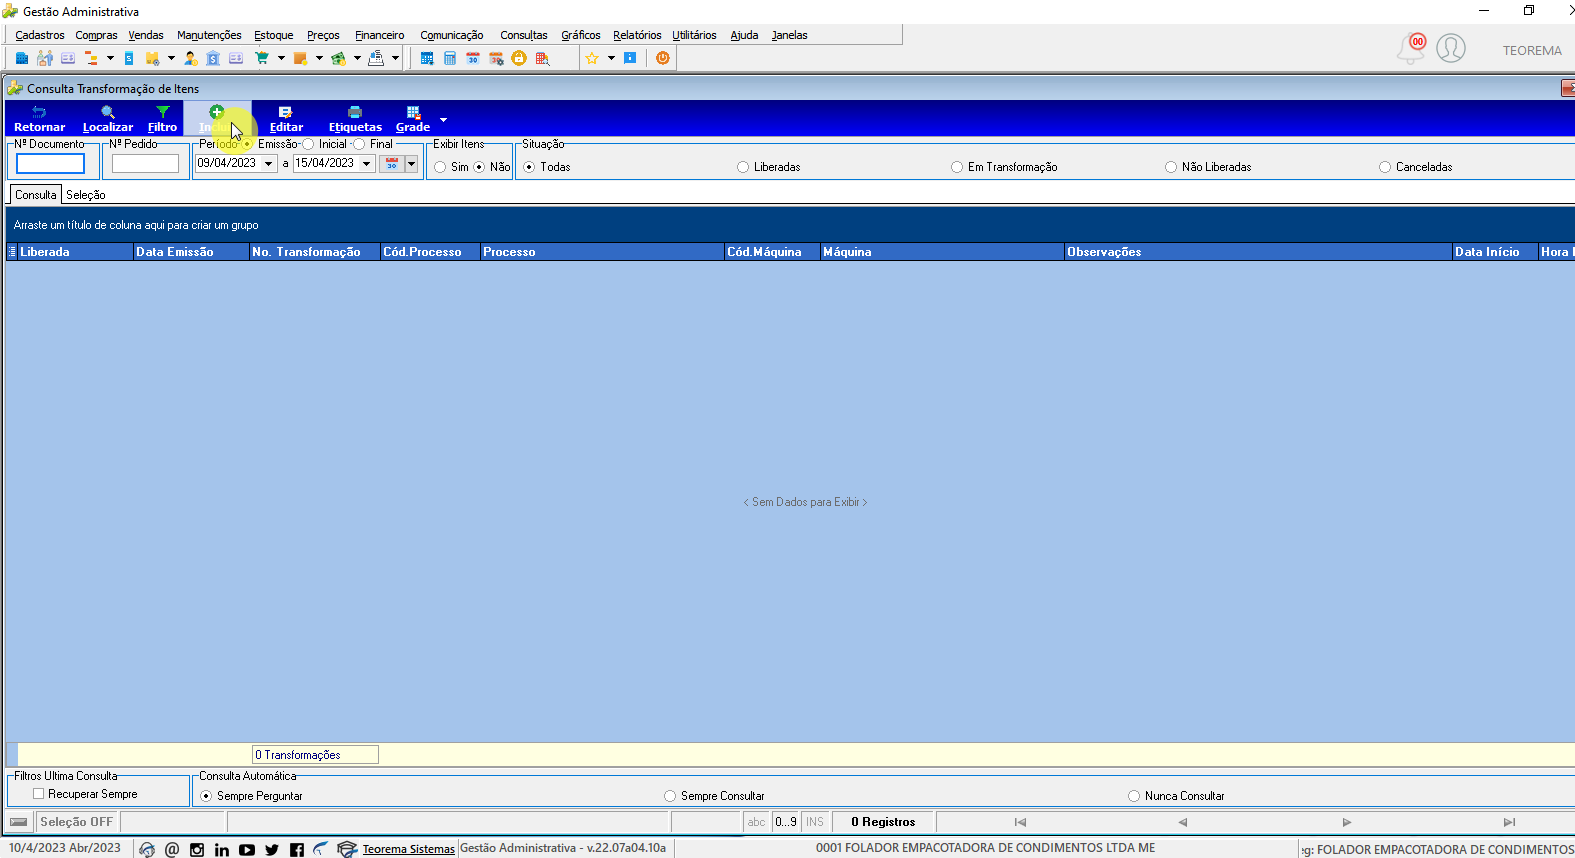Open the calculator icon in top toolbar

pyautogui.click(x=450, y=58)
